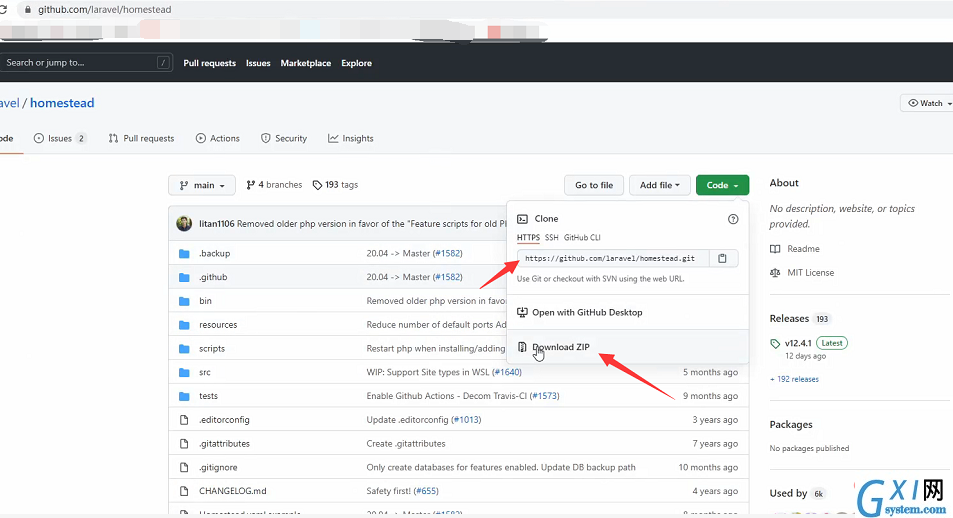Click the GitHub Desktop download icon
Screen dimensions: 953x518
click(x=522, y=312)
